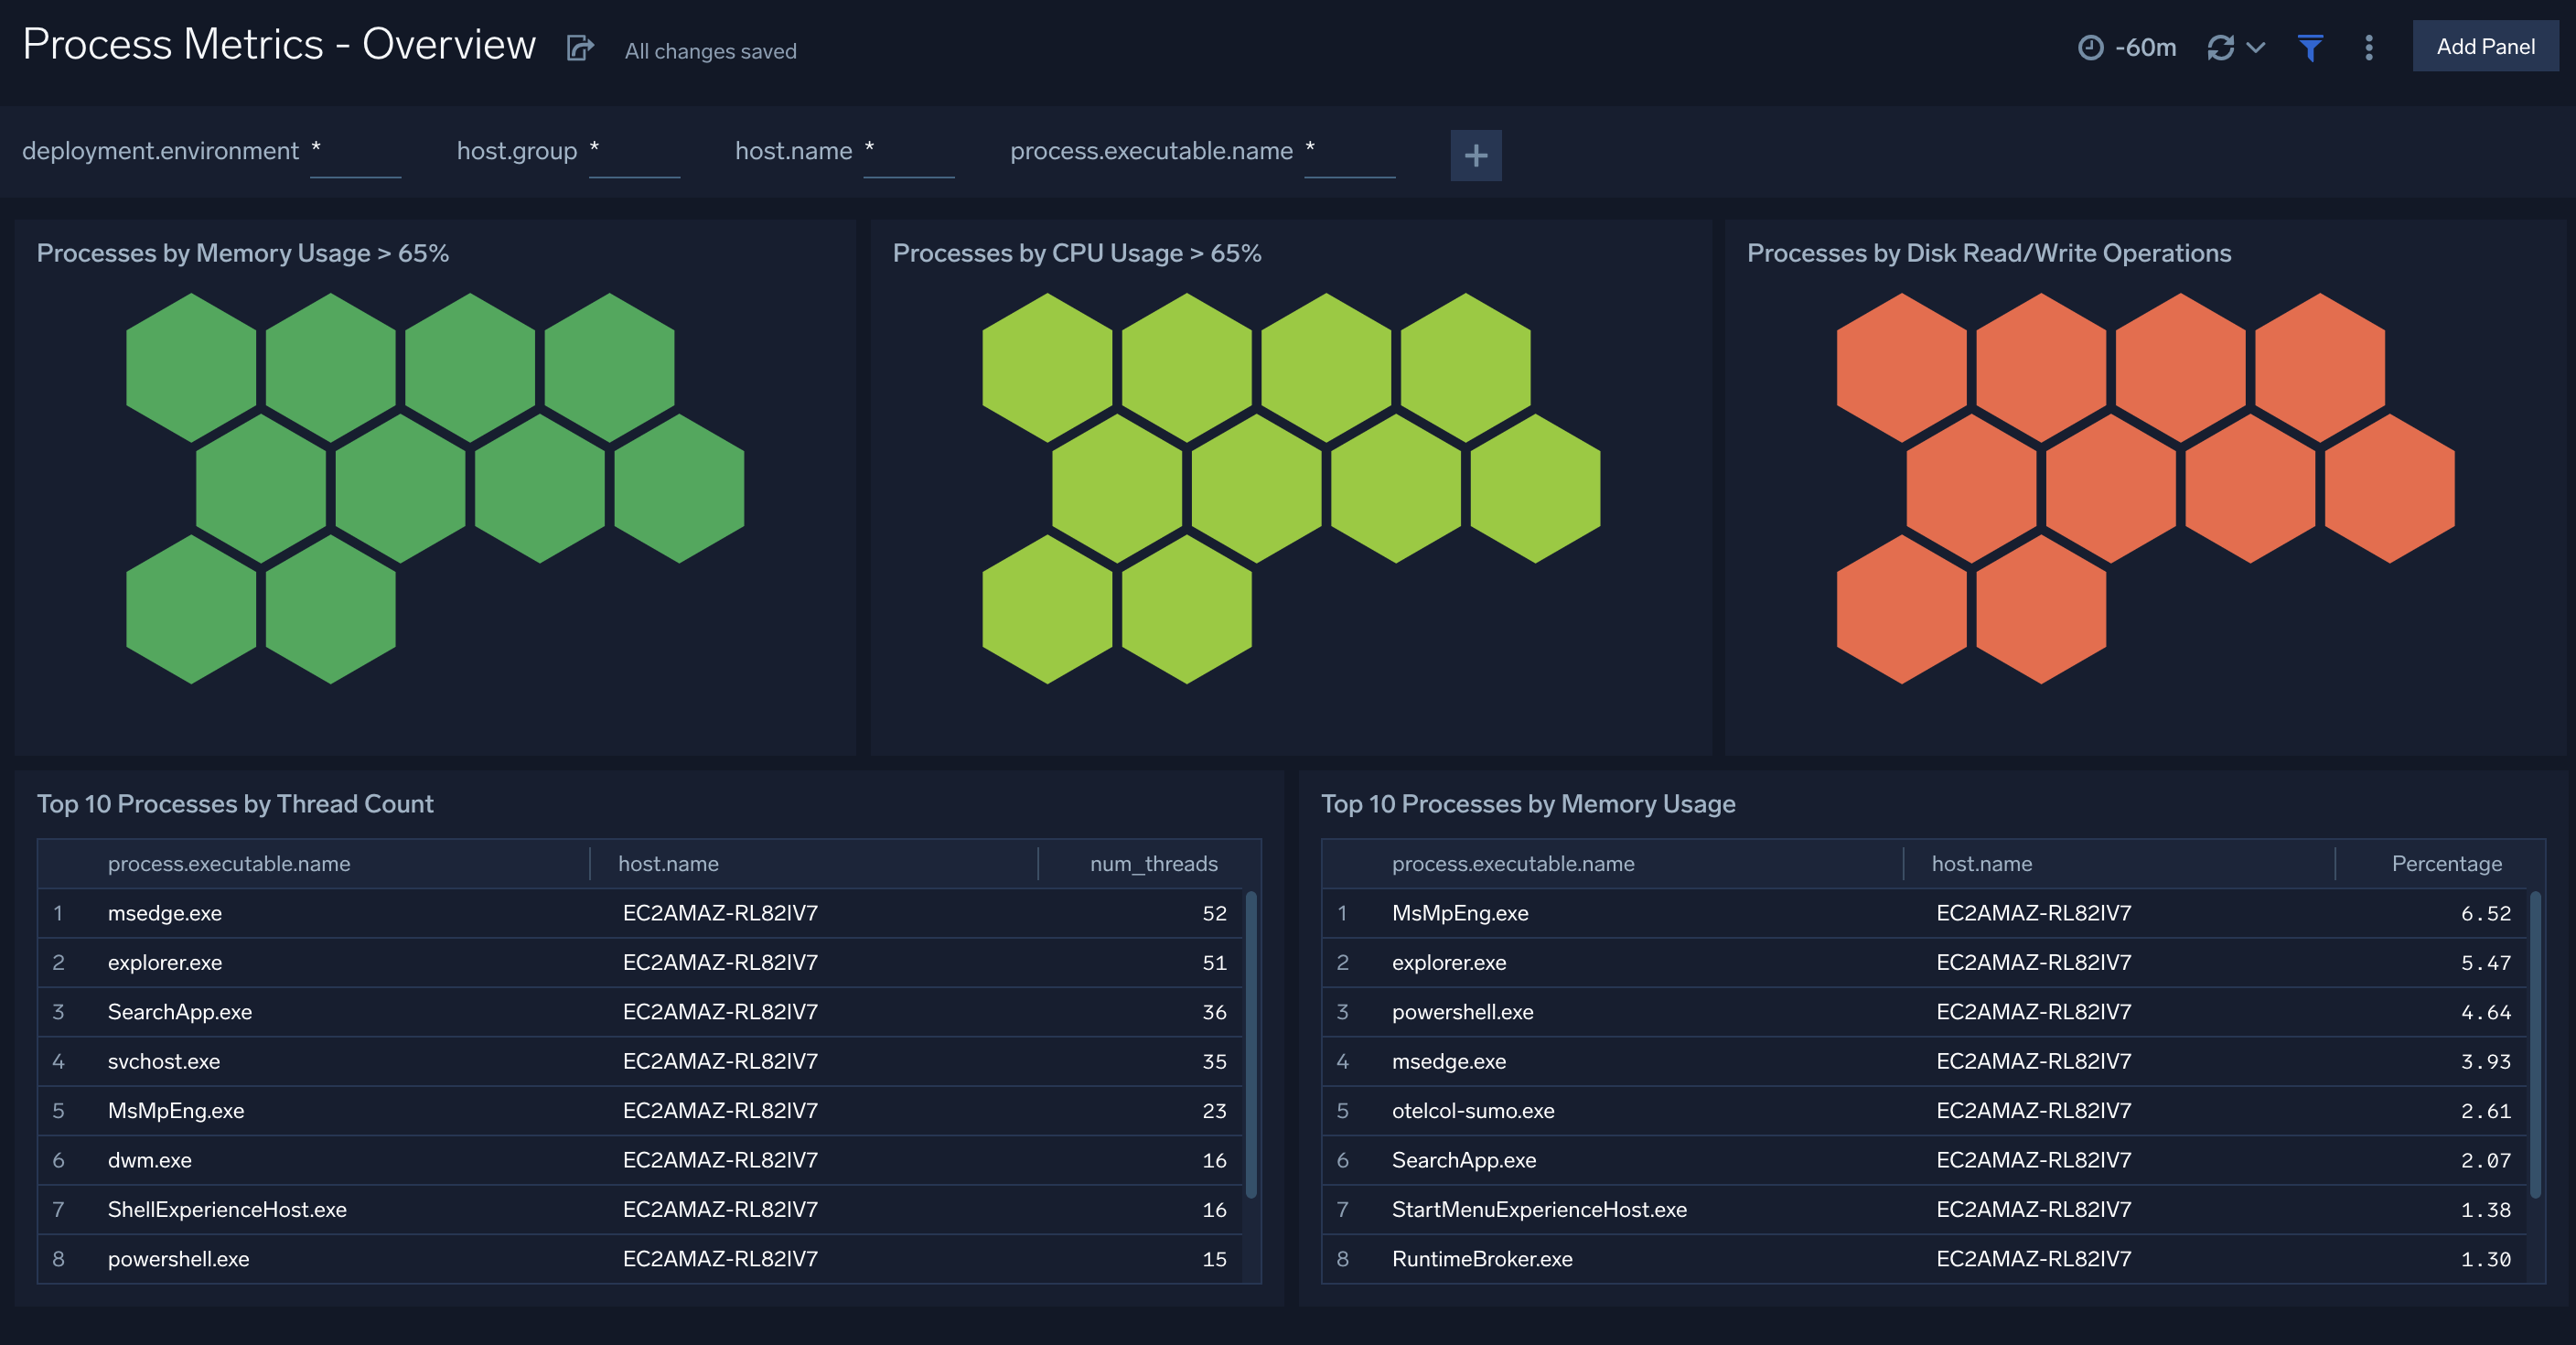Click the auto-refresh dropdown chevron
This screenshot has width=2576, height=1345.
click(2256, 46)
